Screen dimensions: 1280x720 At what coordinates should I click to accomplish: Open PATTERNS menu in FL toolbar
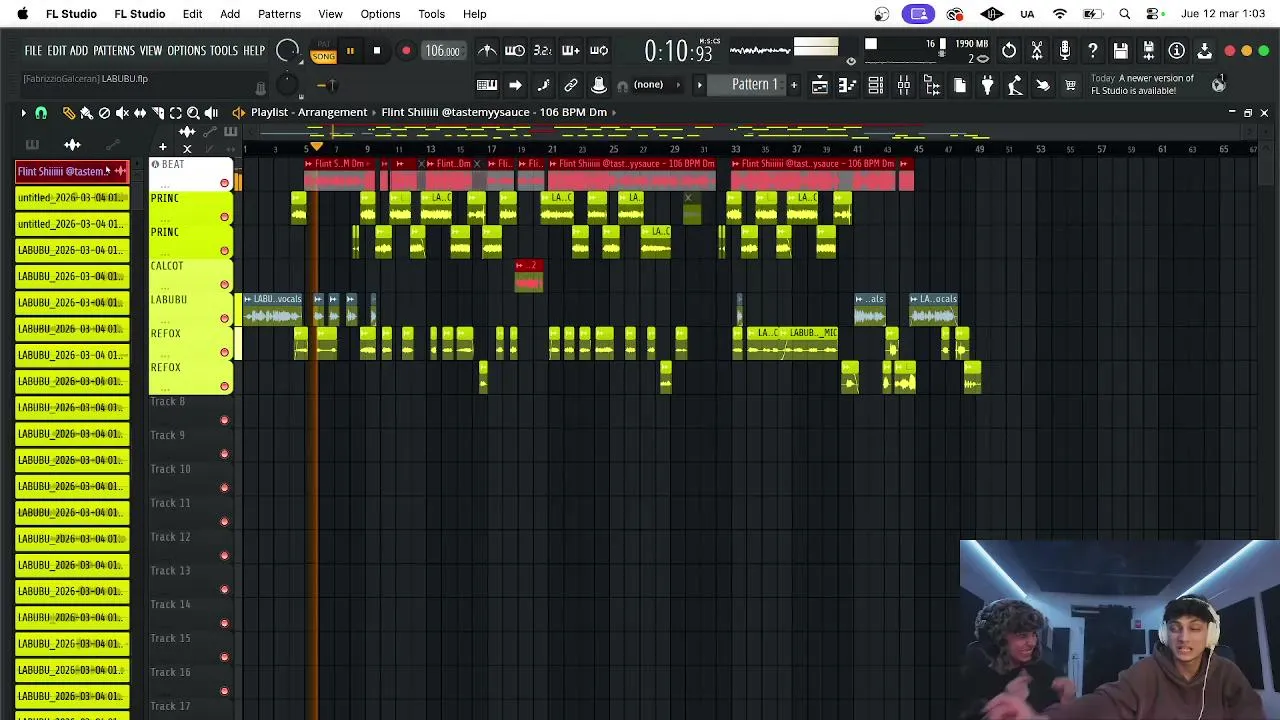[113, 51]
